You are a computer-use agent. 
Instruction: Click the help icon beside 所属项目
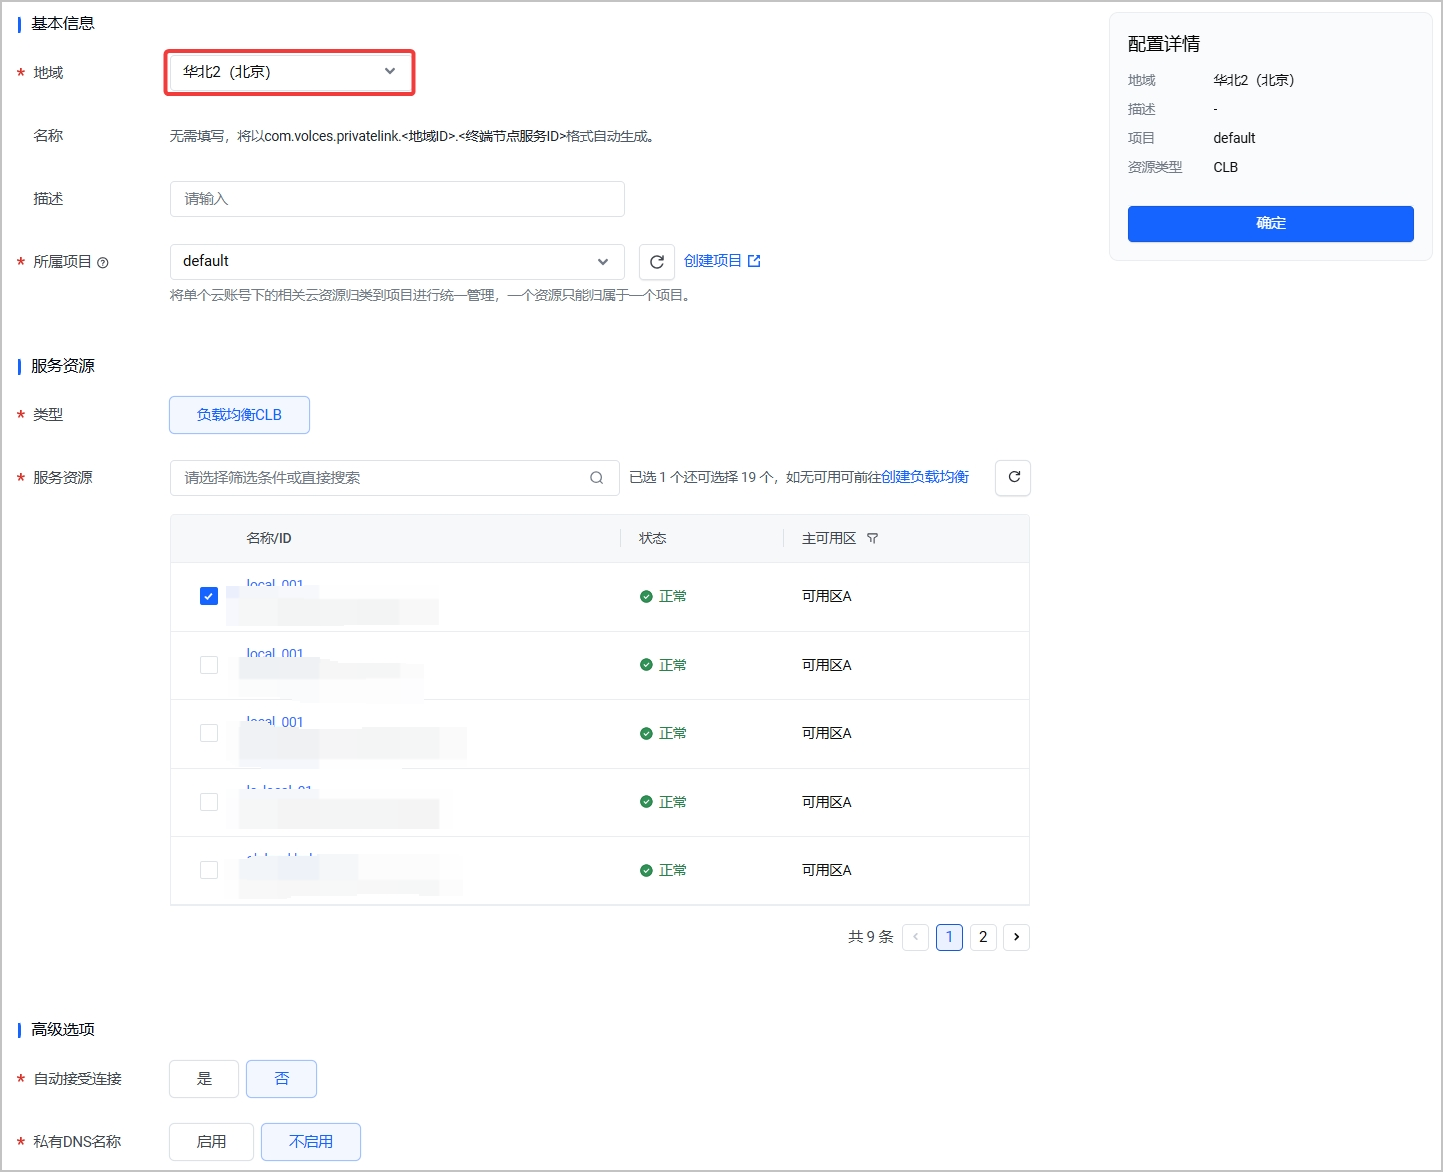tap(103, 263)
